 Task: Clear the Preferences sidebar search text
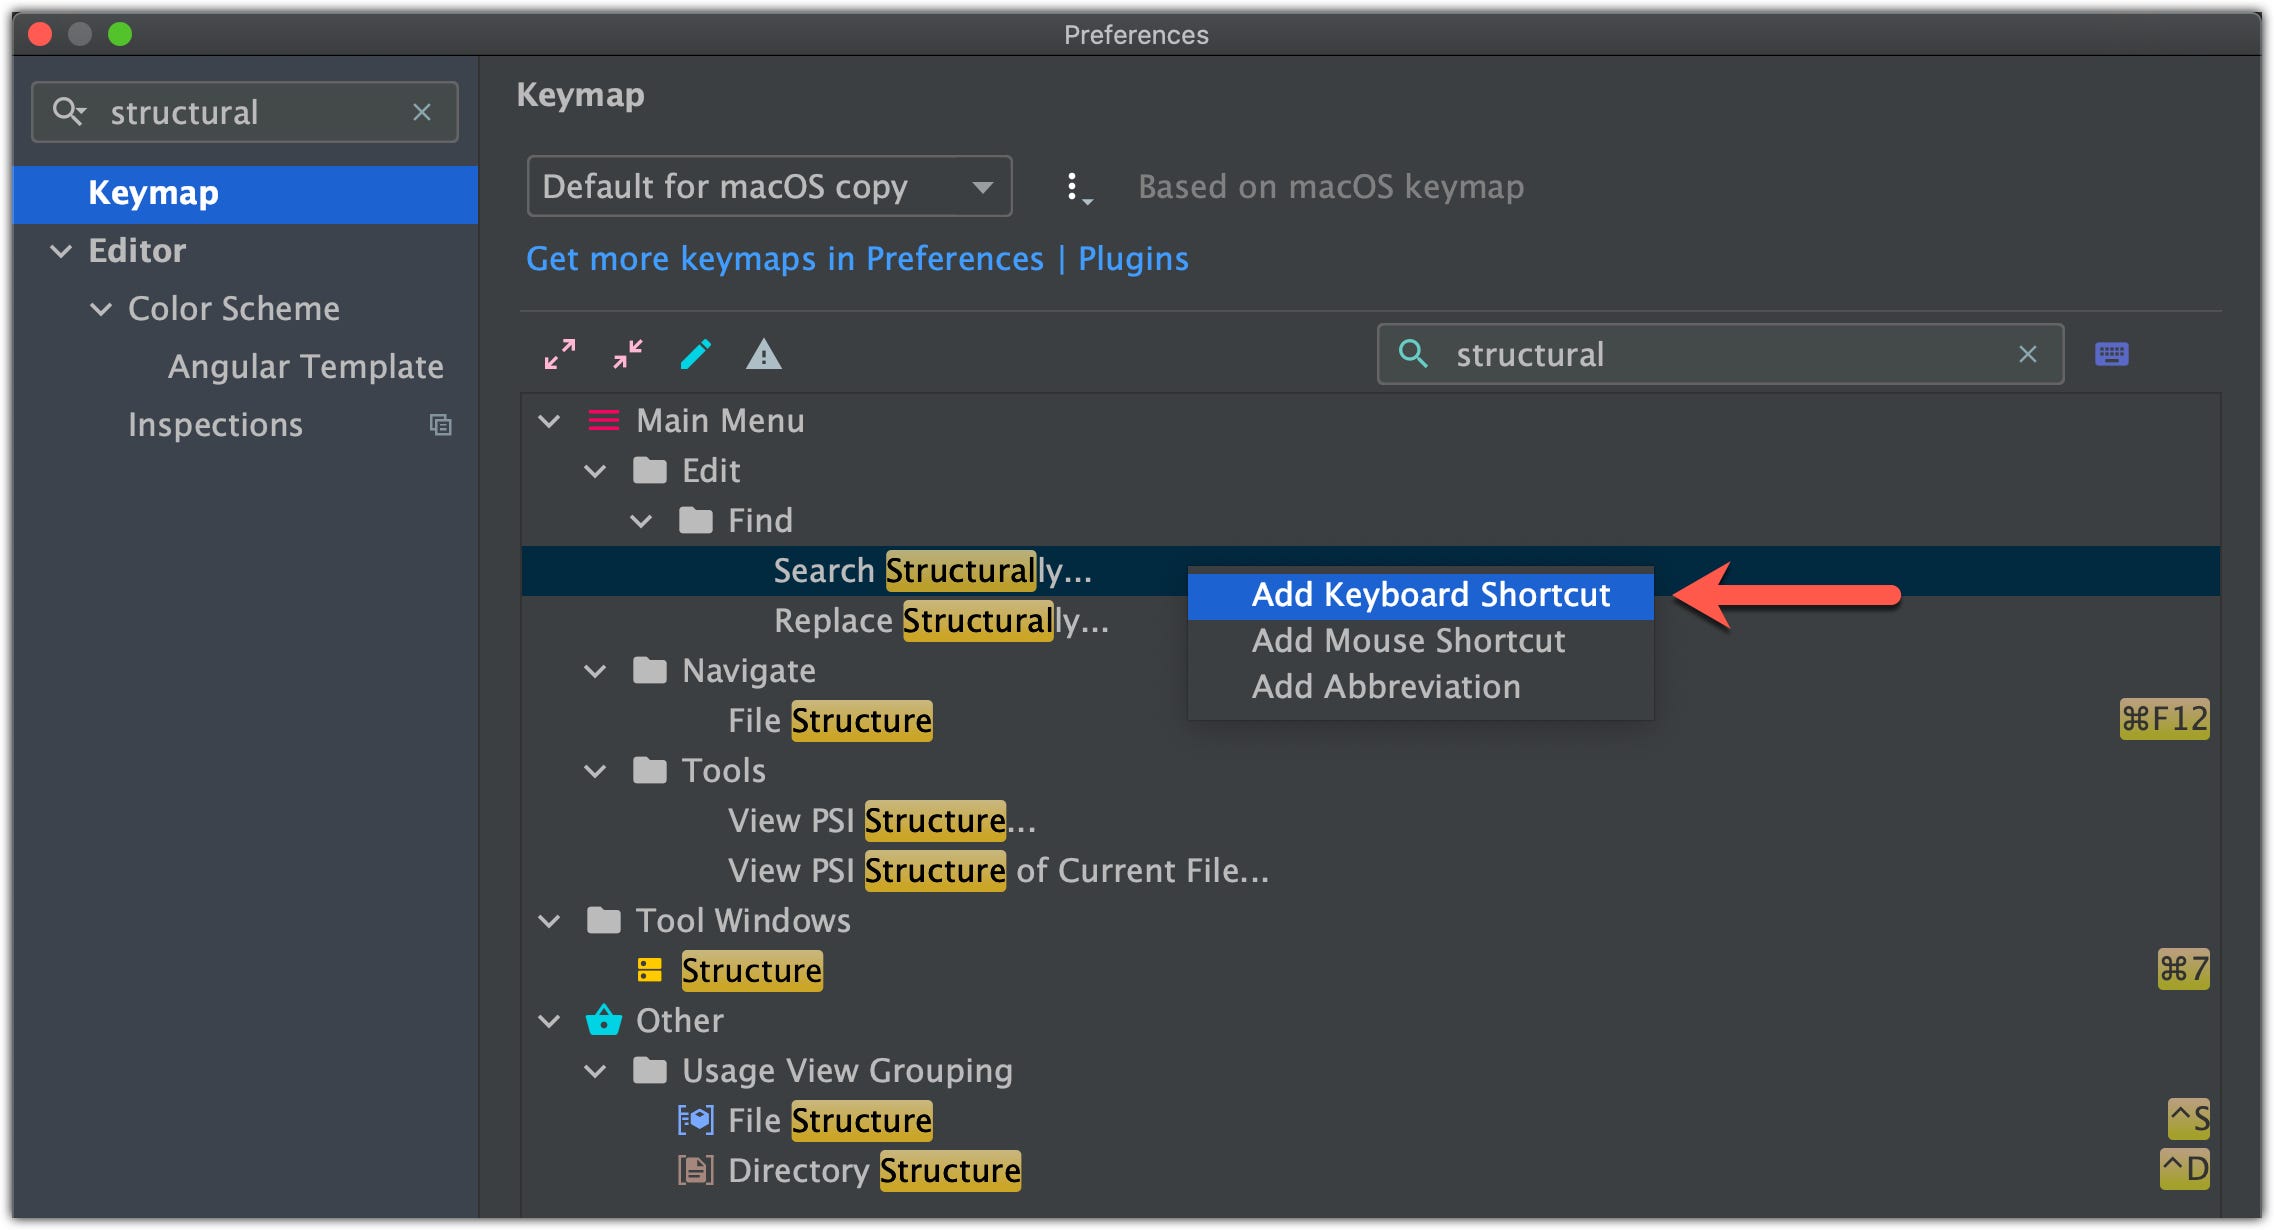point(422,112)
